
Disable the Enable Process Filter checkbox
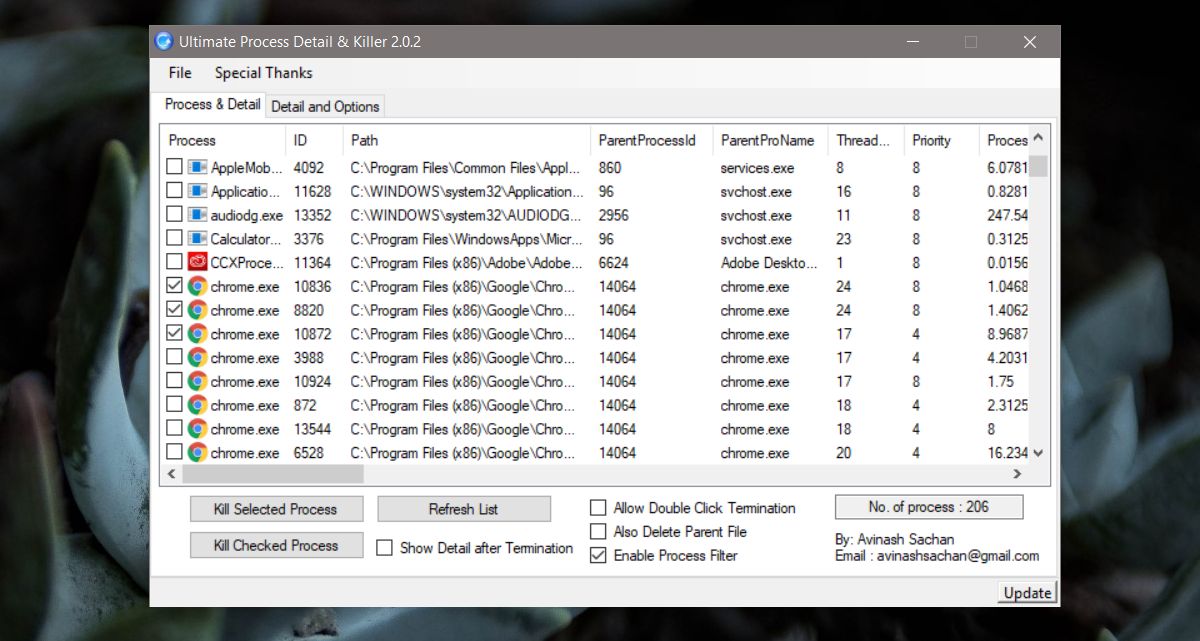[x=598, y=555]
